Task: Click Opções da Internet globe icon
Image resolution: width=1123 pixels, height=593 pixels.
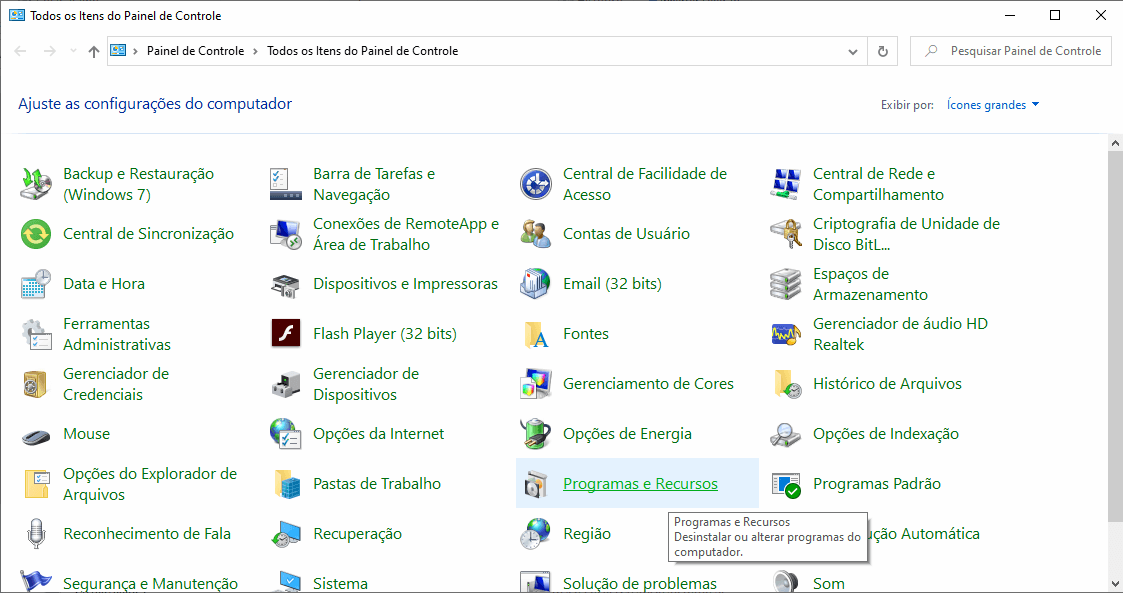Action: (286, 434)
